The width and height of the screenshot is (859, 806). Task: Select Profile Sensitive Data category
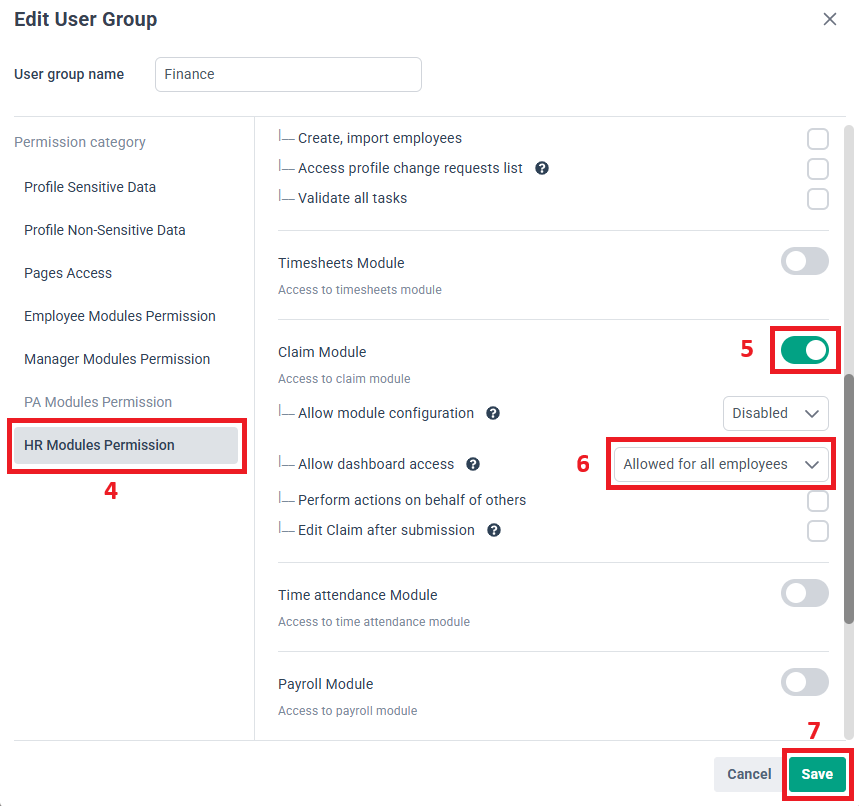pos(90,187)
